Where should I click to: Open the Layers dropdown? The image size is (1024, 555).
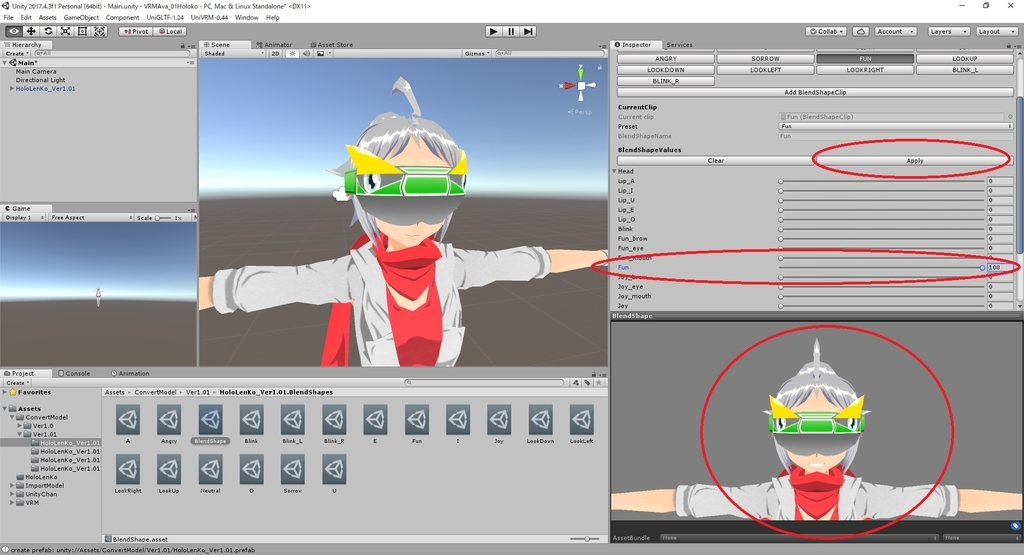[x=948, y=31]
